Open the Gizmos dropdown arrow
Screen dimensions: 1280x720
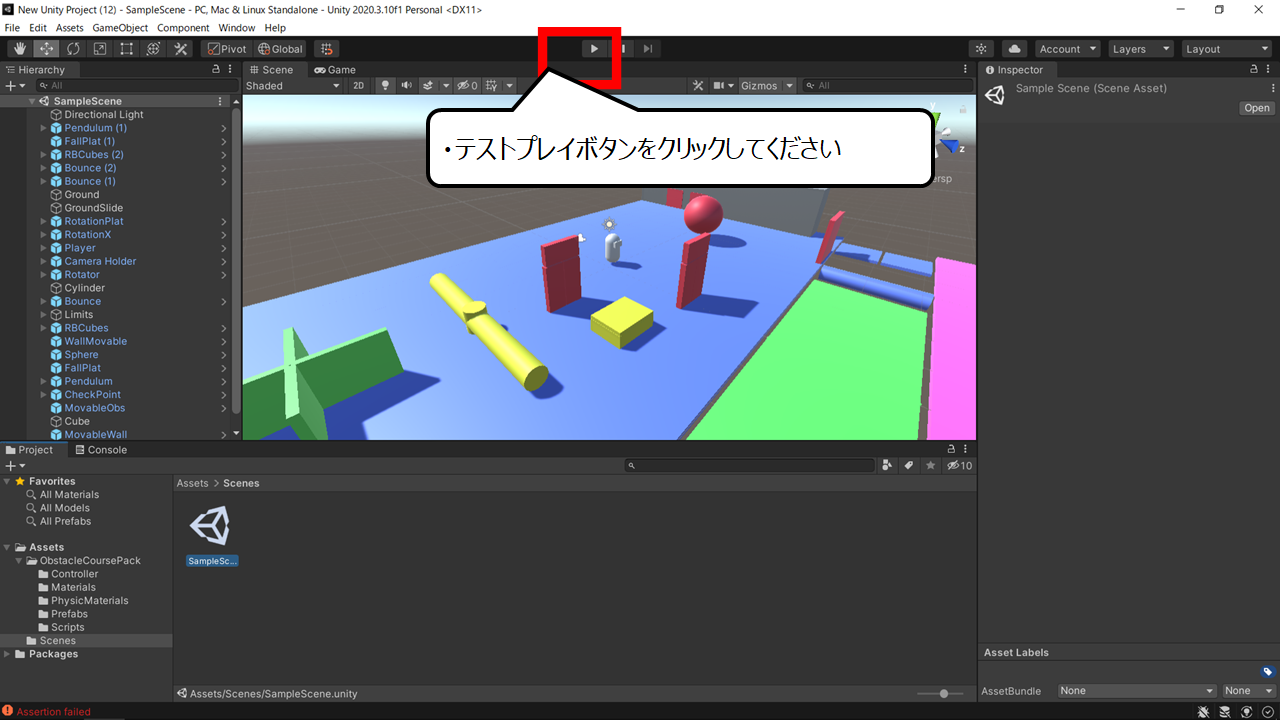(x=790, y=86)
